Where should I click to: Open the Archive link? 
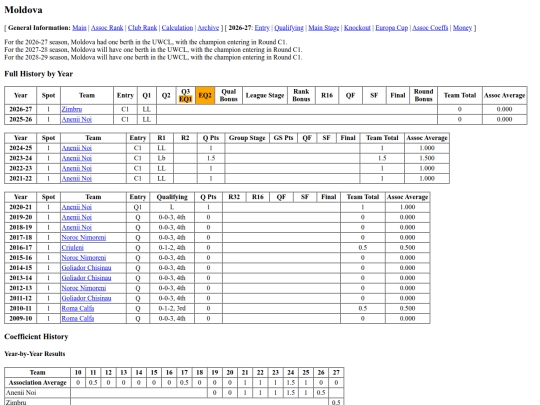208,28
